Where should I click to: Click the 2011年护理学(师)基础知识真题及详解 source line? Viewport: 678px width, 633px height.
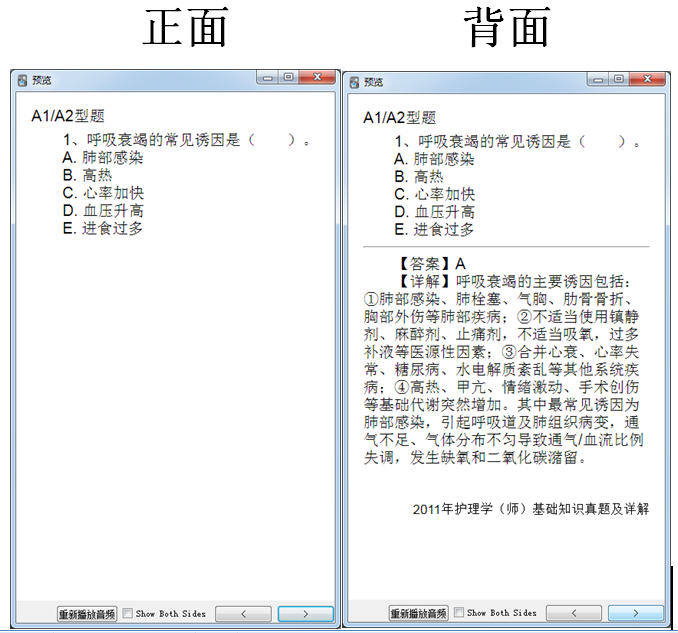pyautogui.click(x=531, y=509)
